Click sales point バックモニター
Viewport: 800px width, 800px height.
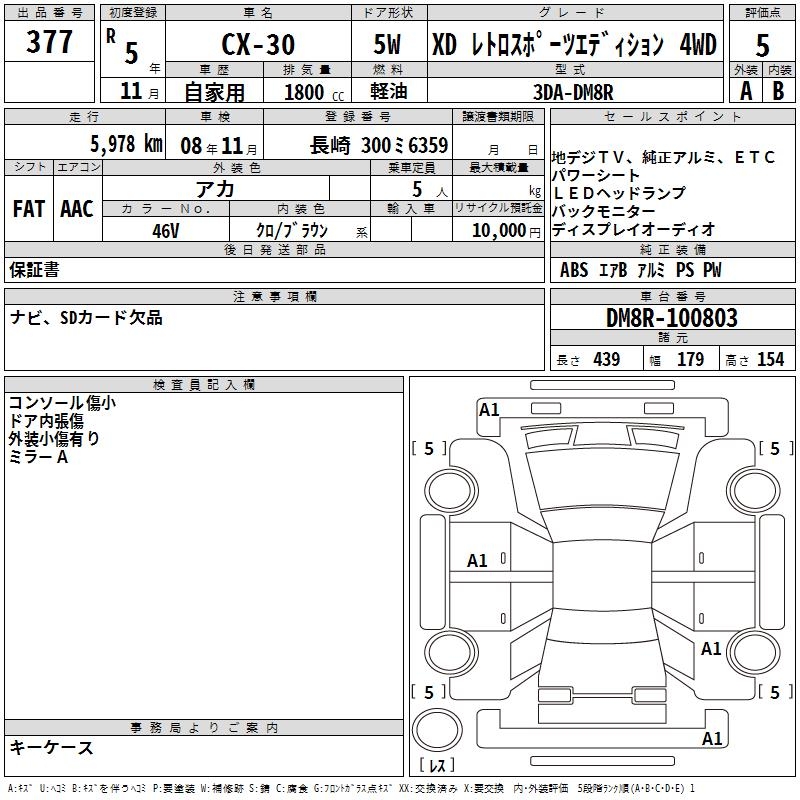(604, 211)
